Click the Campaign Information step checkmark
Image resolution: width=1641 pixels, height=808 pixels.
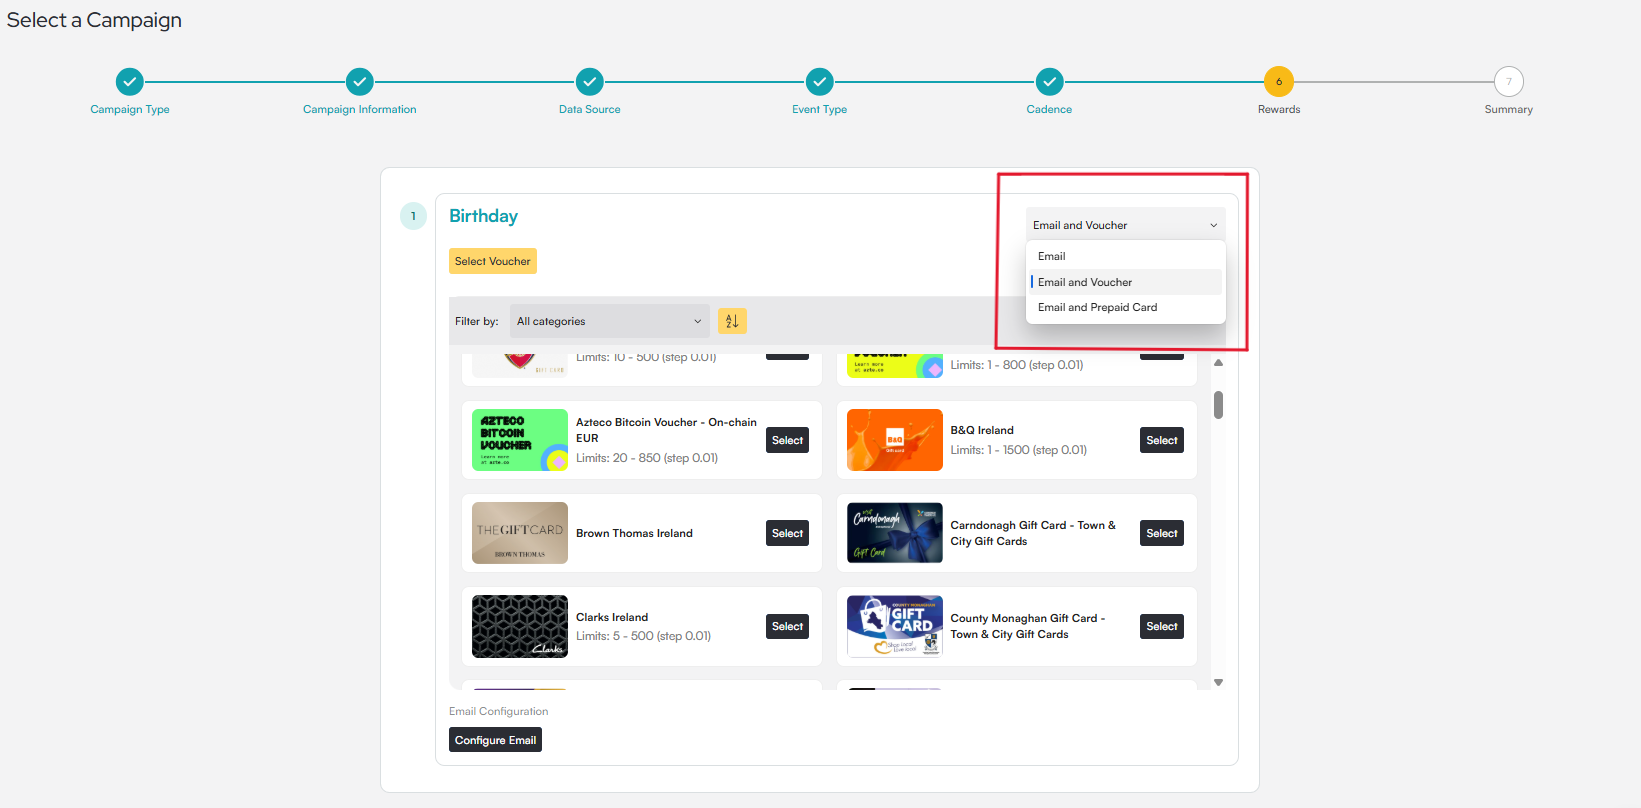[x=360, y=82]
